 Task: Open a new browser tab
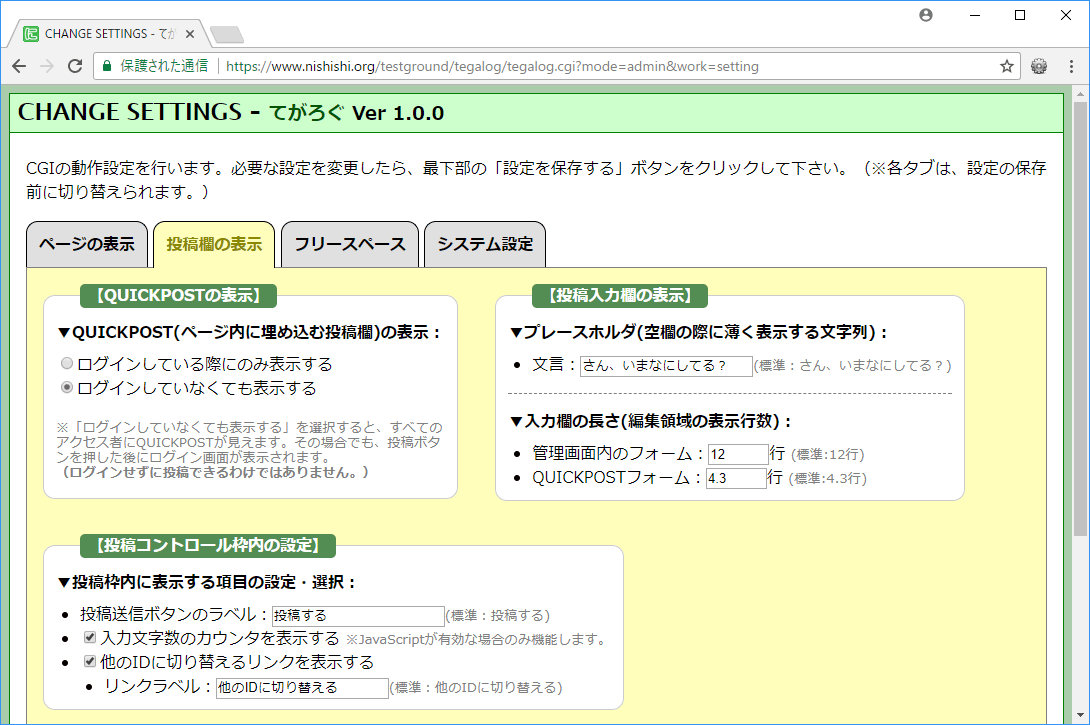[x=227, y=34]
